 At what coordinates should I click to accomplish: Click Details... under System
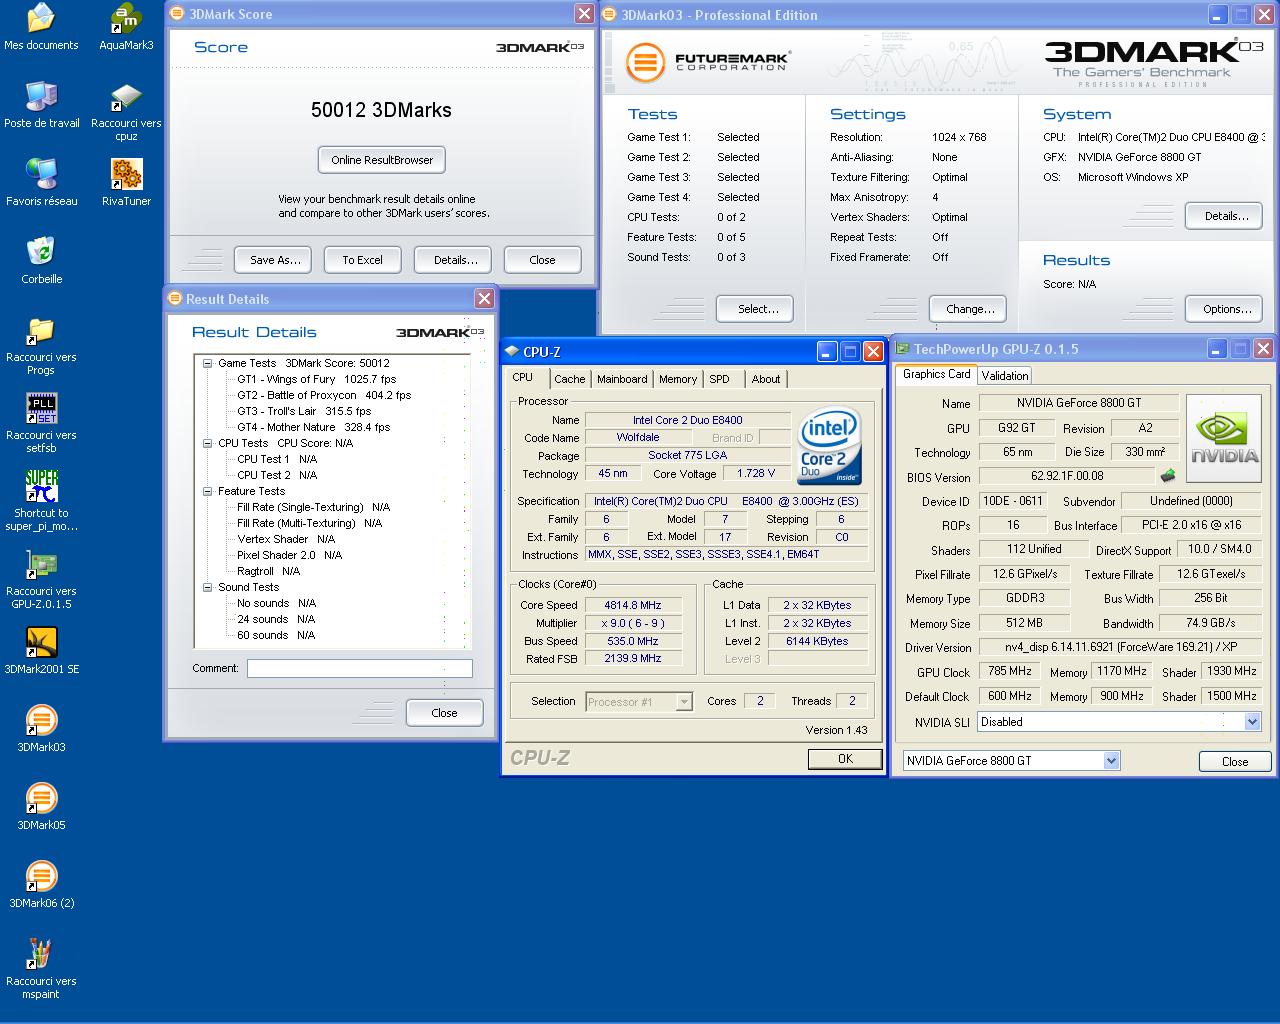[x=1226, y=216]
